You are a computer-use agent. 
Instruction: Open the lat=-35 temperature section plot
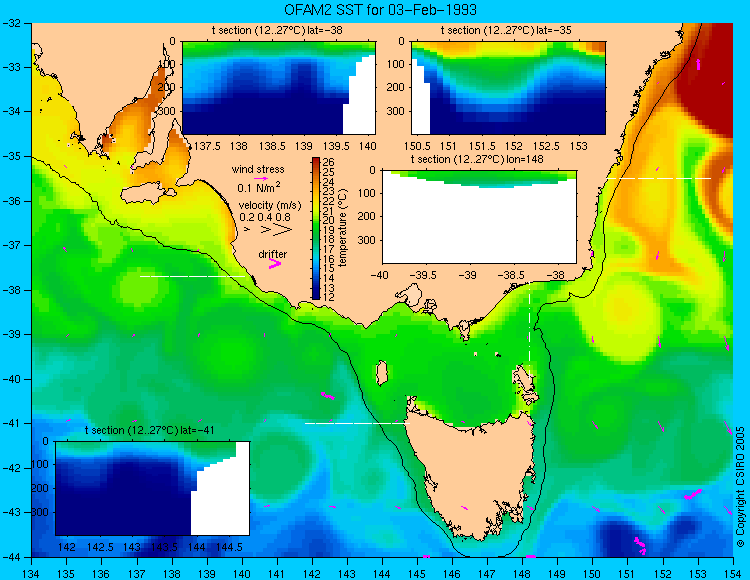(508, 88)
